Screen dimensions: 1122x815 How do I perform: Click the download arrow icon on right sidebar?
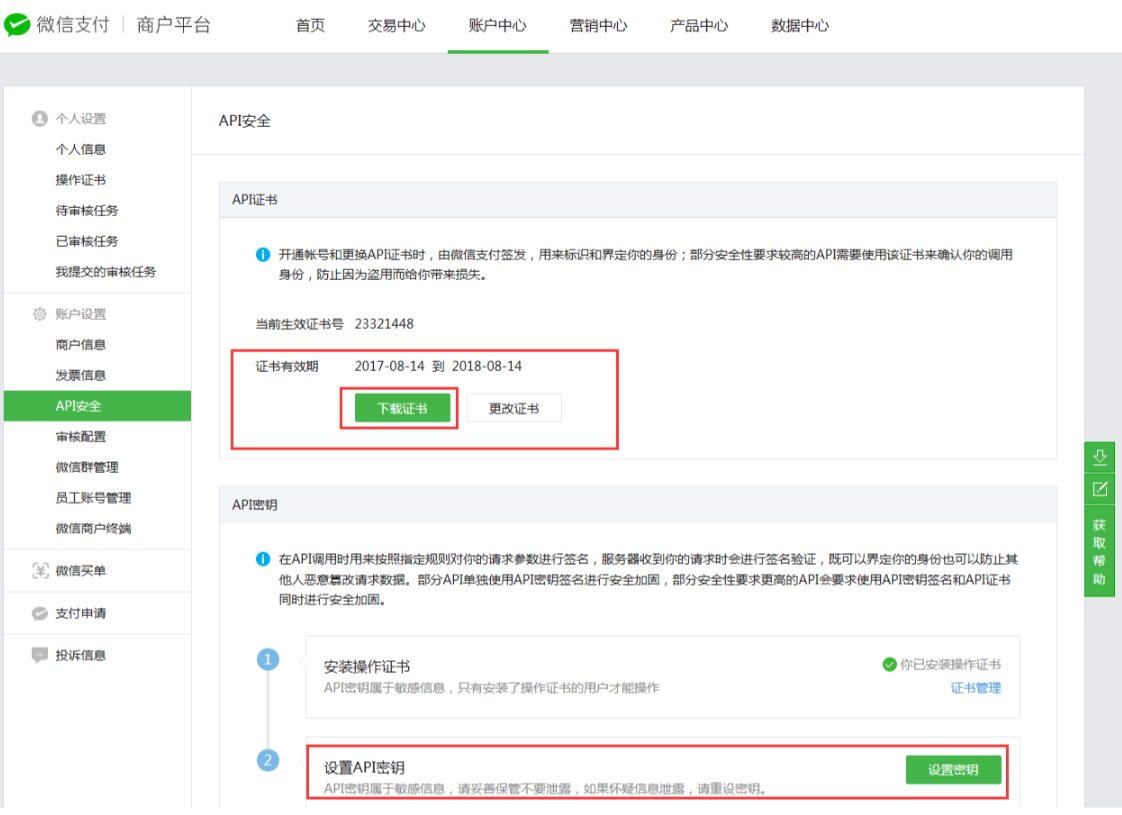pyautogui.click(x=1100, y=457)
